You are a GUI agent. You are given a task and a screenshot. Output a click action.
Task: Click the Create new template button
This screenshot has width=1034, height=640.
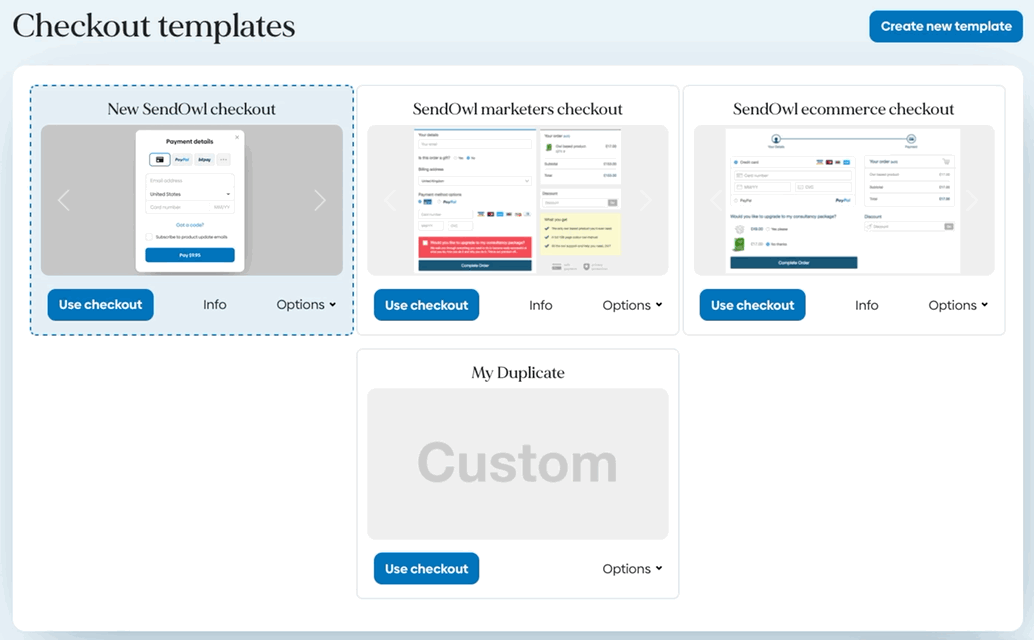pyautogui.click(x=946, y=26)
